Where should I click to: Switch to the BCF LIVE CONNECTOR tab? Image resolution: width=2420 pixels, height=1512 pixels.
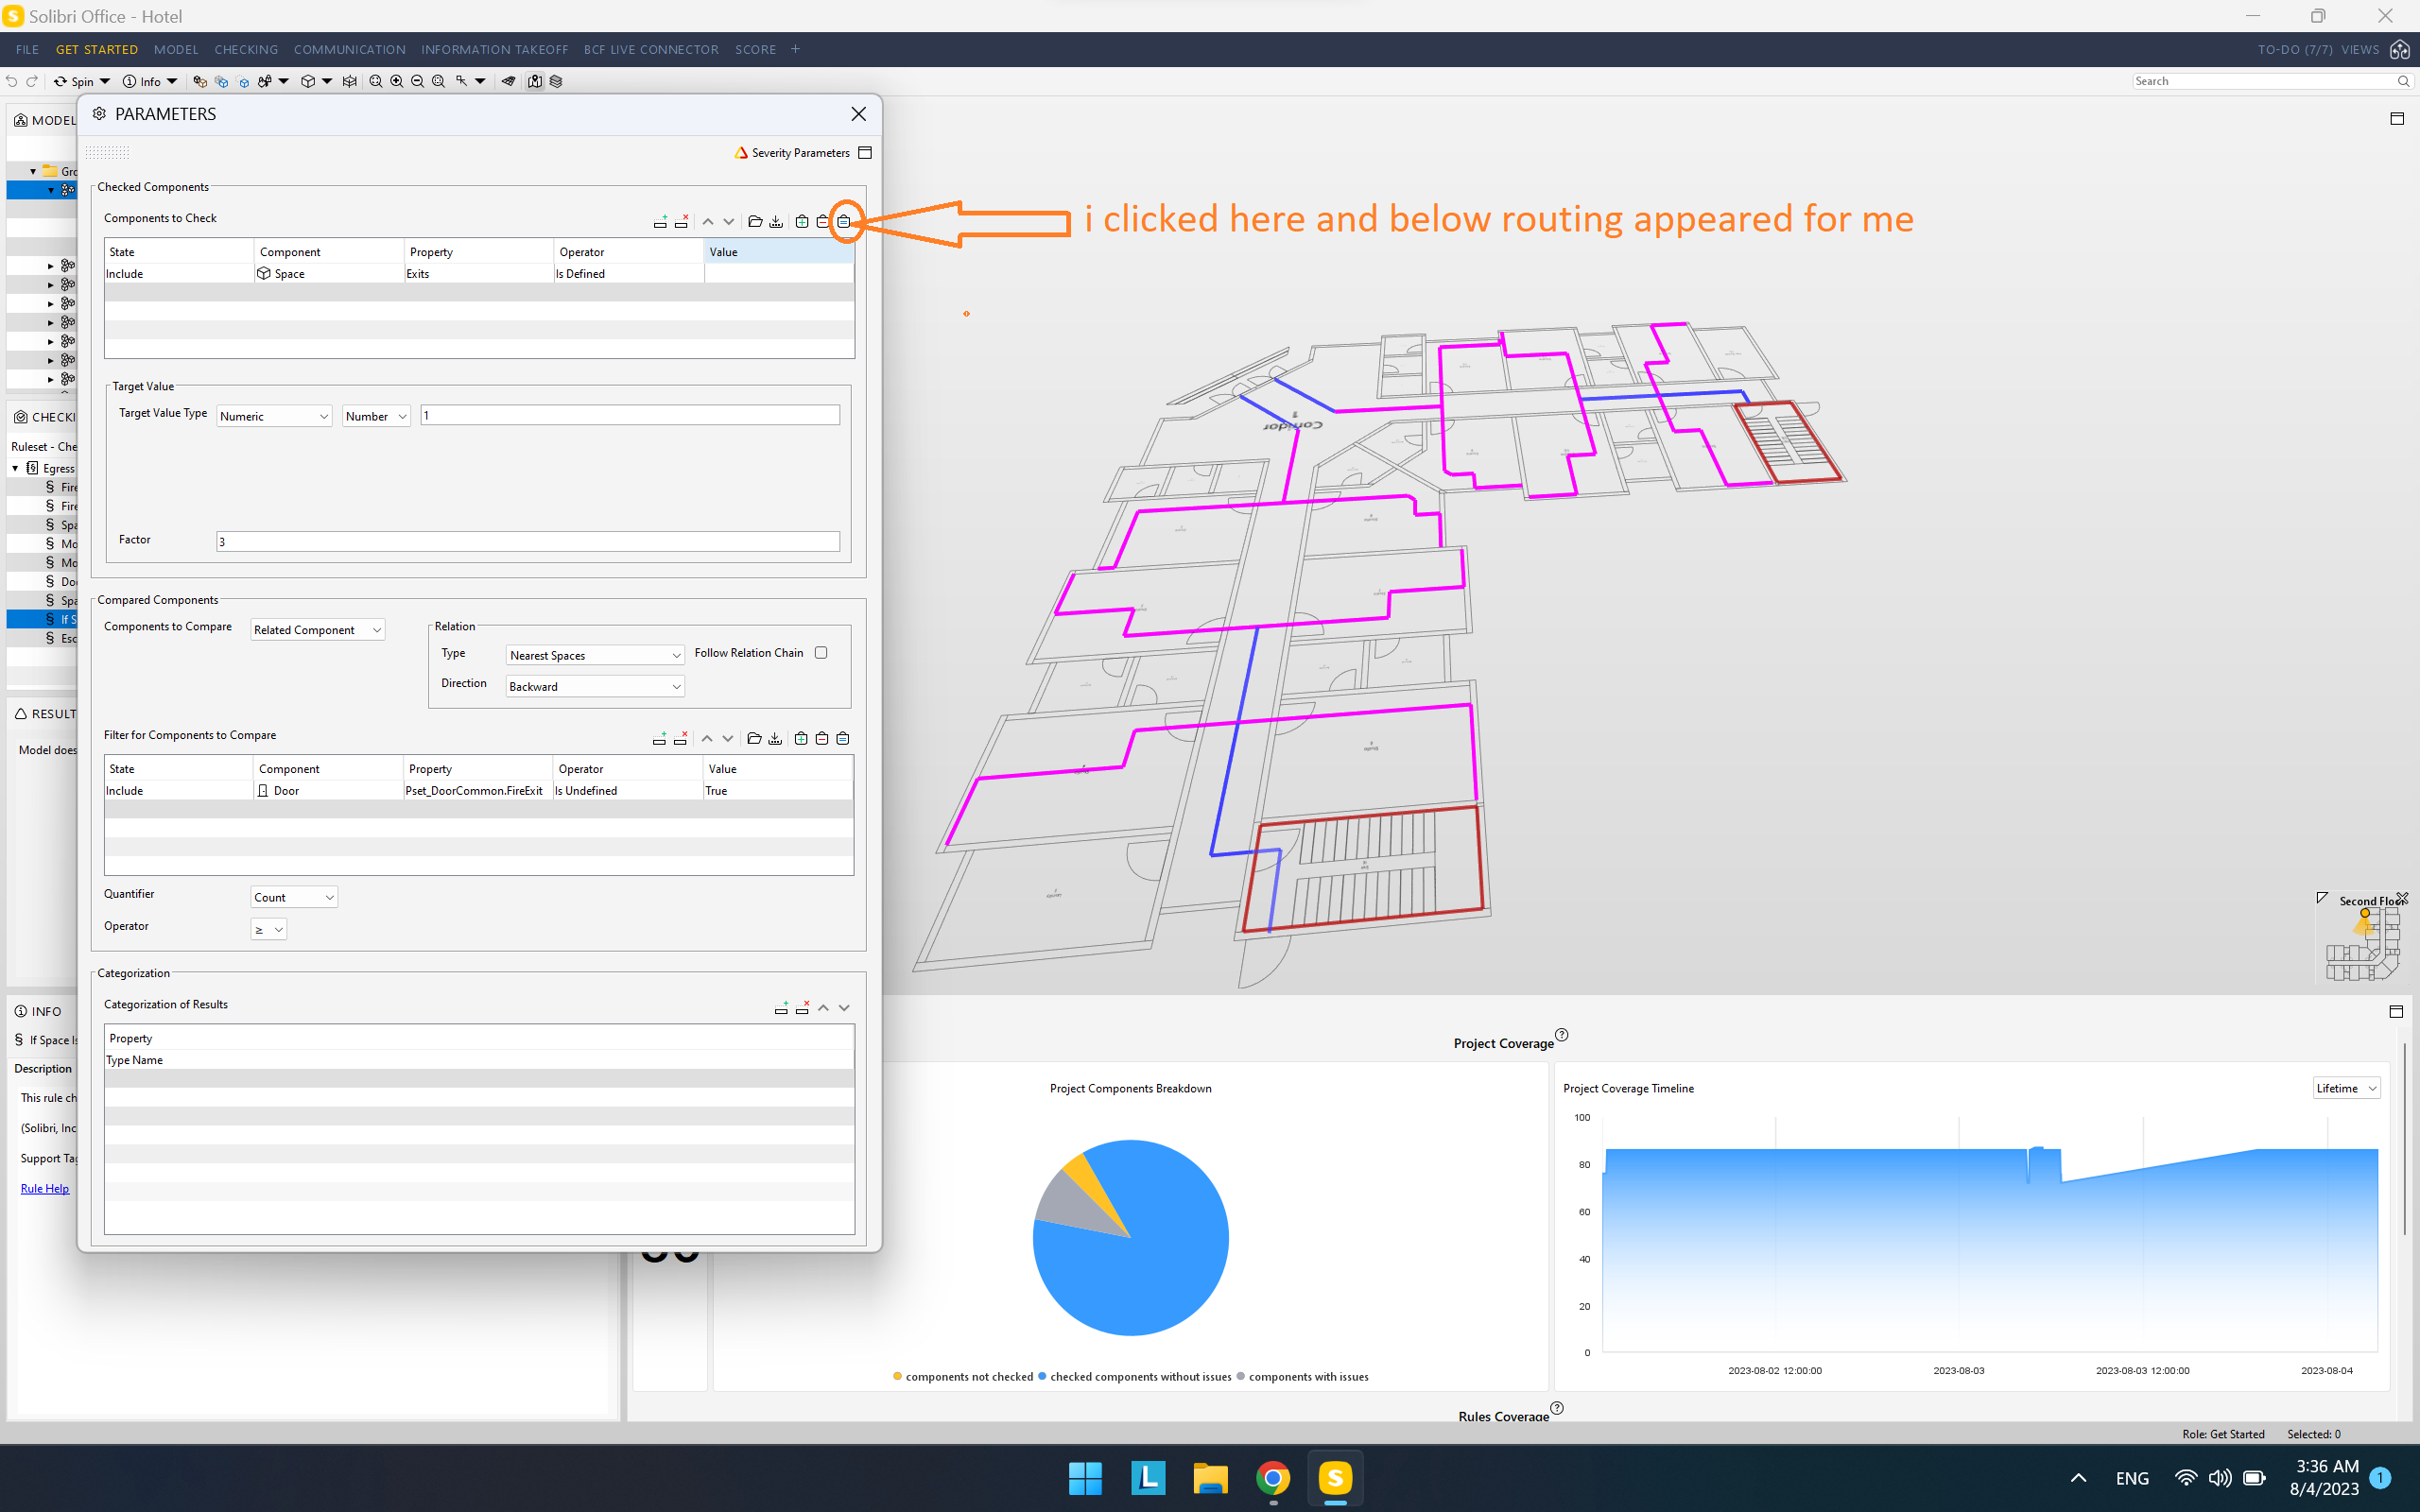(651, 49)
